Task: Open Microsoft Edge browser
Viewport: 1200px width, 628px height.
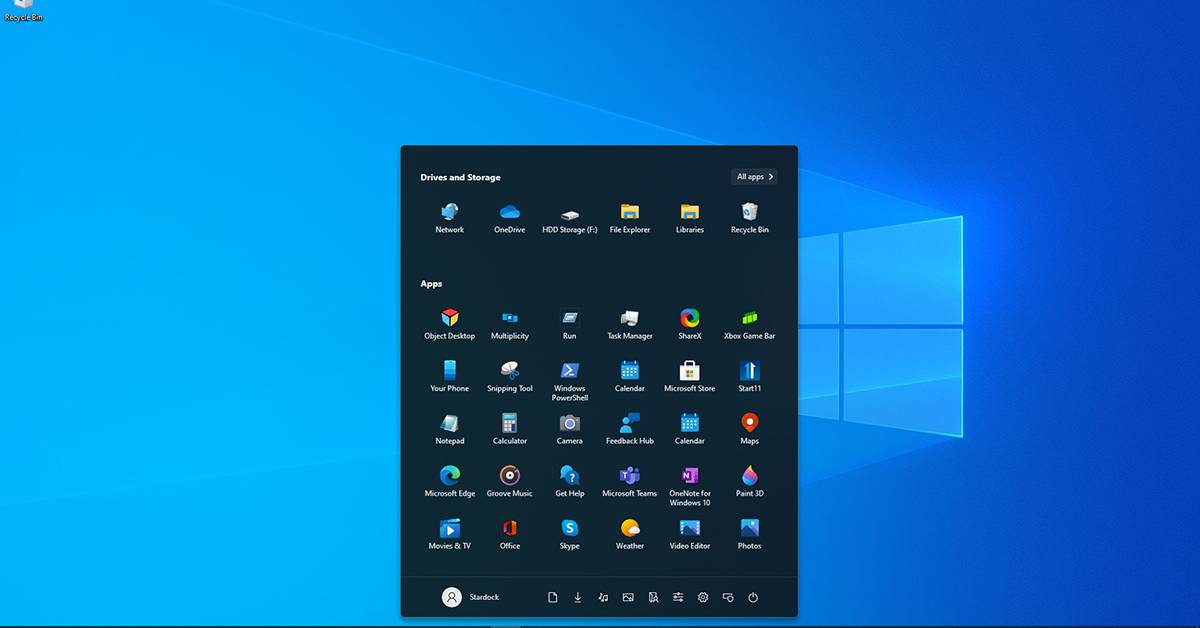Action: click(x=449, y=477)
